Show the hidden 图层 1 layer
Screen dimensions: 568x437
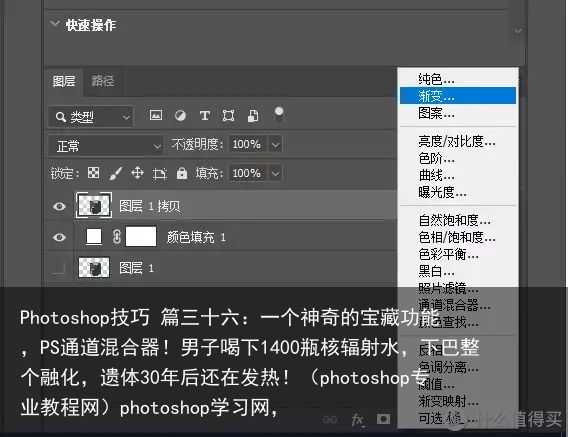pyautogui.click(x=58, y=268)
